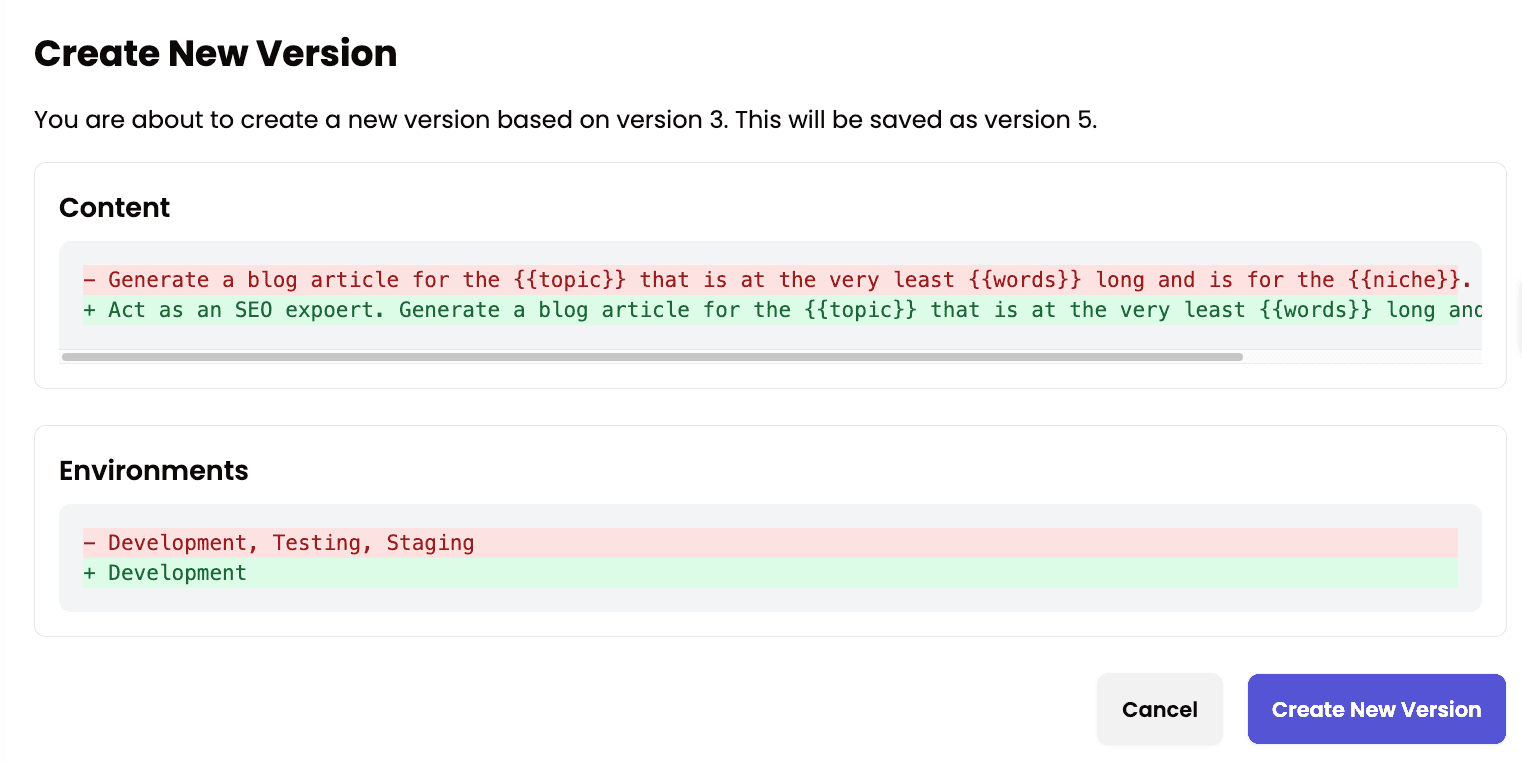Click the Cancel button

coord(1159,709)
